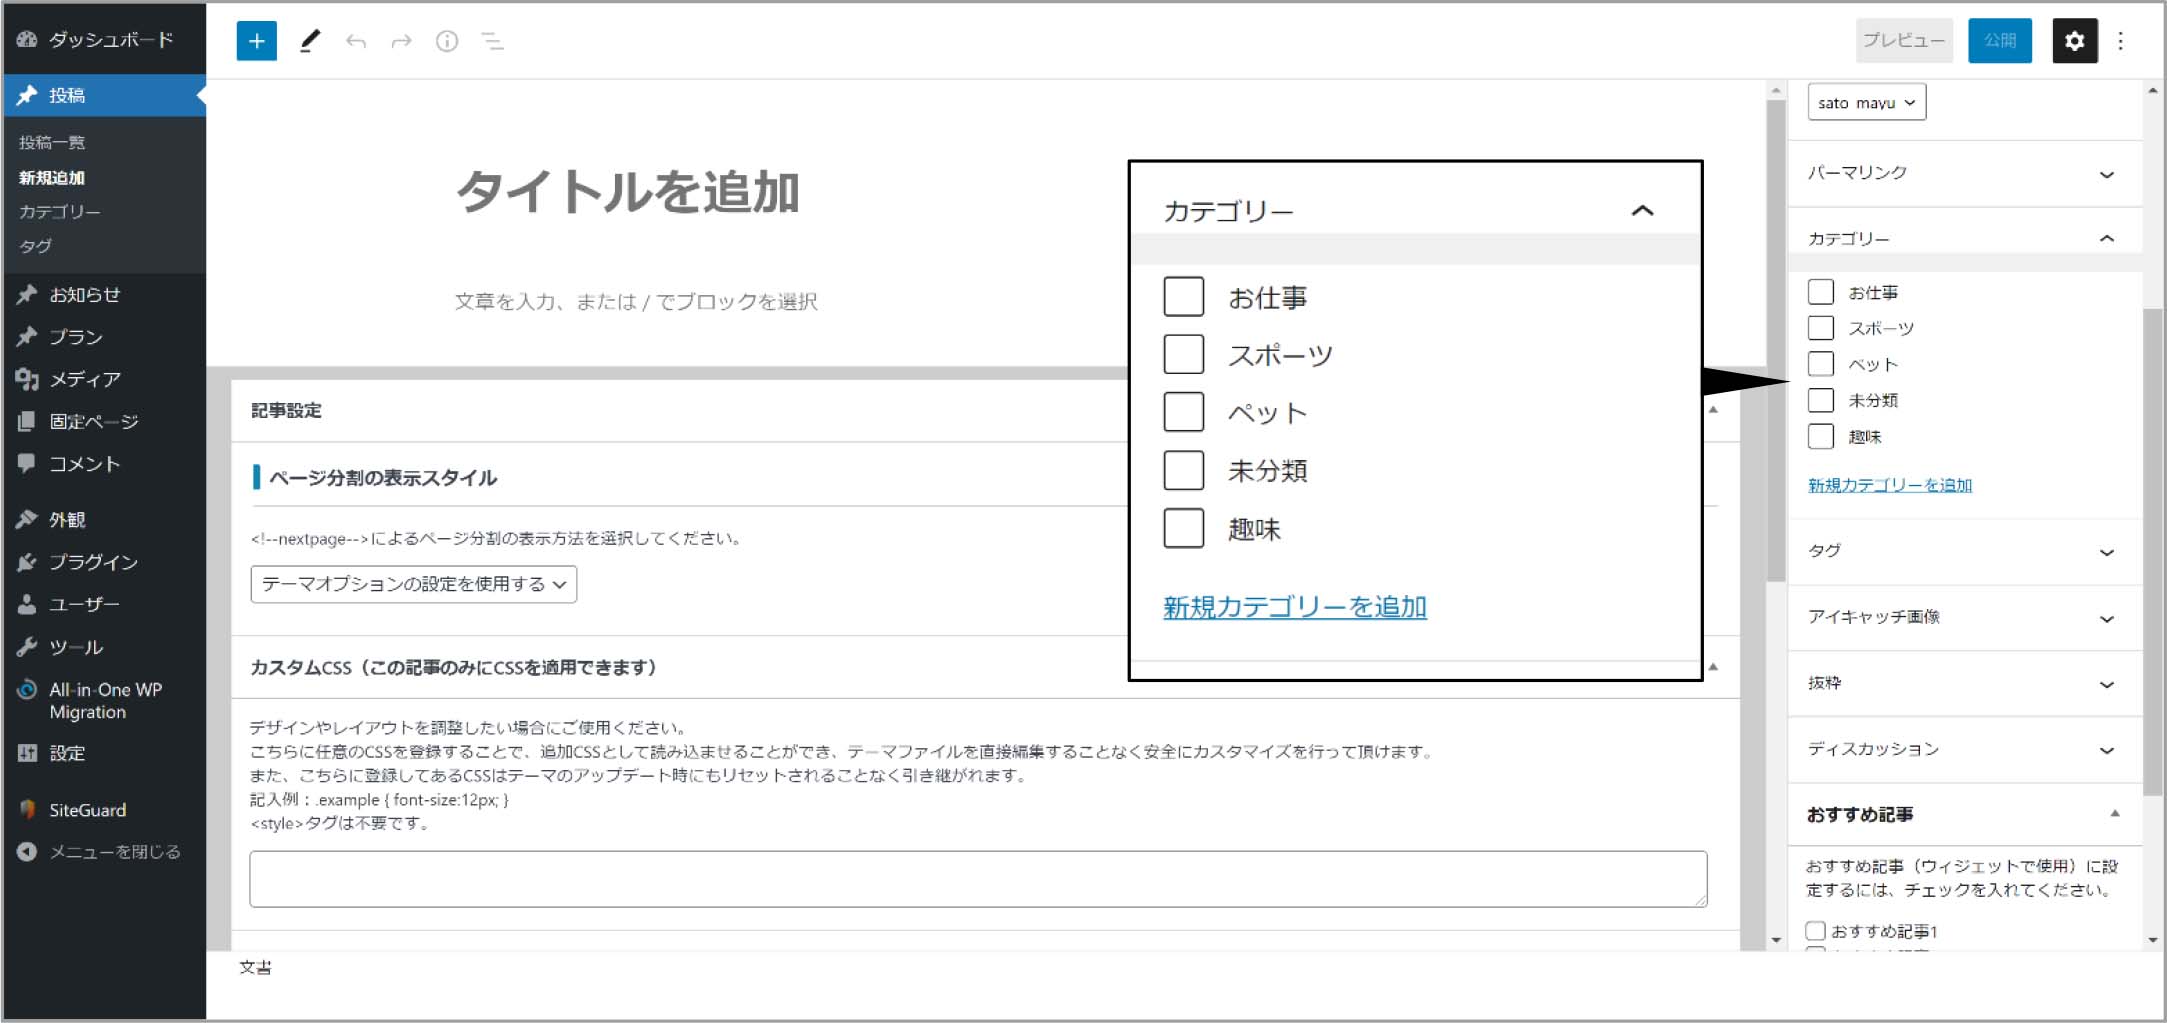Image resolution: width=2167 pixels, height=1023 pixels.
Task: Click the blue add block plus button
Action: pyautogui.click(x=256, y=41)
